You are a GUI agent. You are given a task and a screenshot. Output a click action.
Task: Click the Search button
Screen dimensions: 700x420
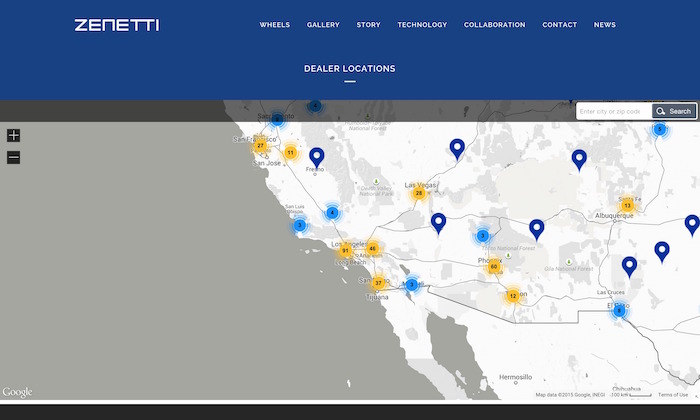coord(674,111)
